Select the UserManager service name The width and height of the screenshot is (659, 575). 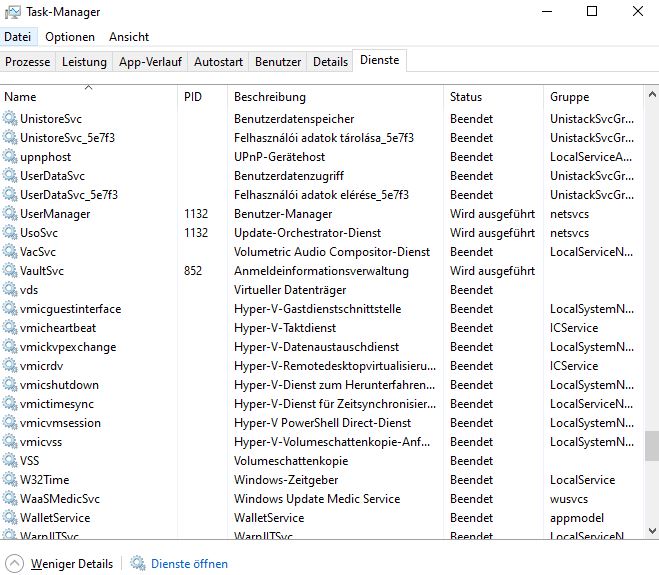(55, 214)
